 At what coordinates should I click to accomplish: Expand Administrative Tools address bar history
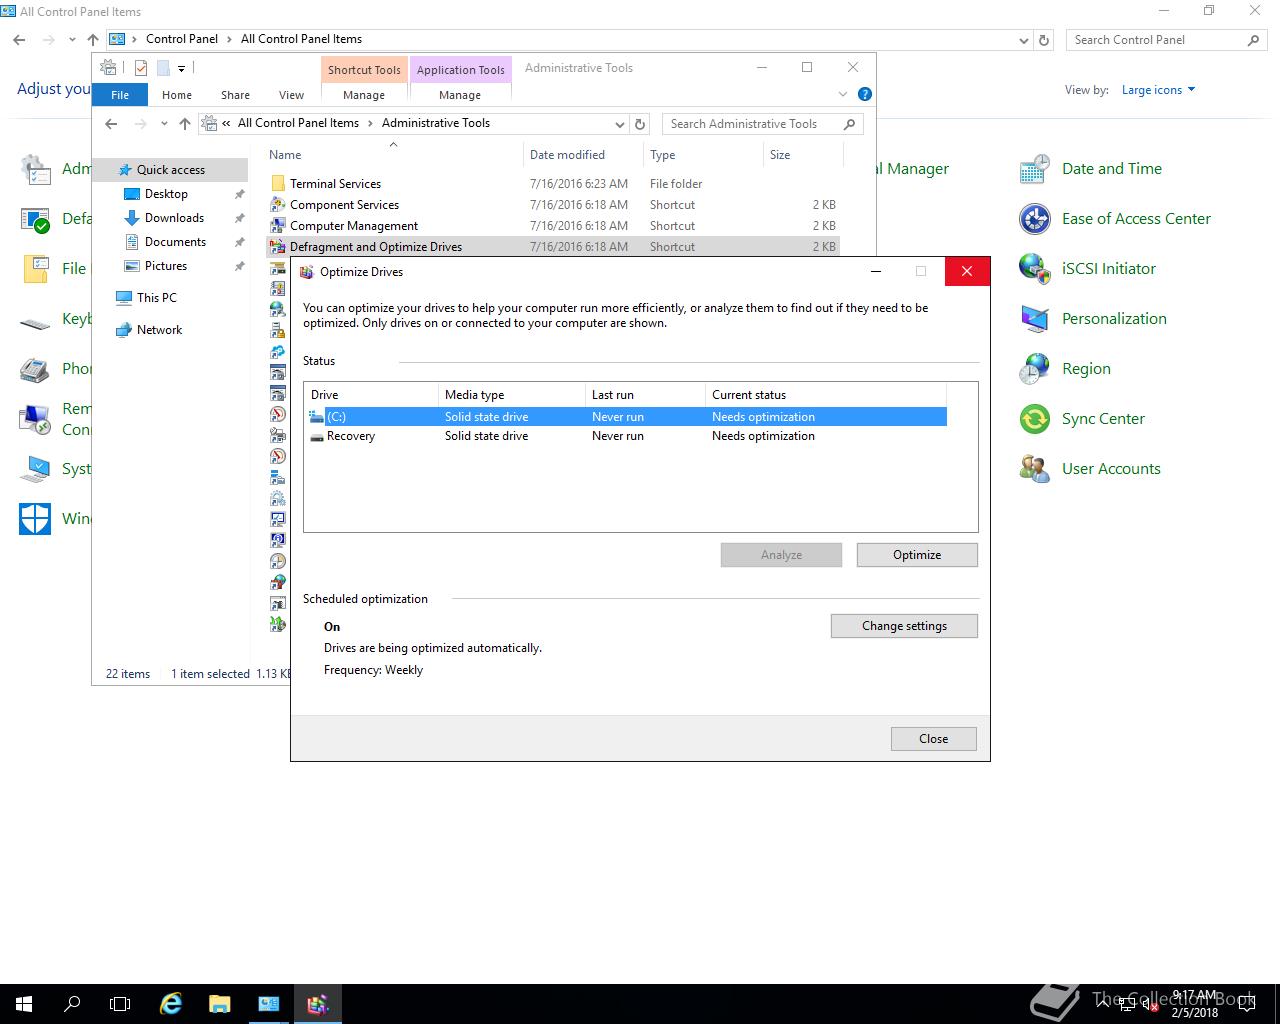click(620, 124)
